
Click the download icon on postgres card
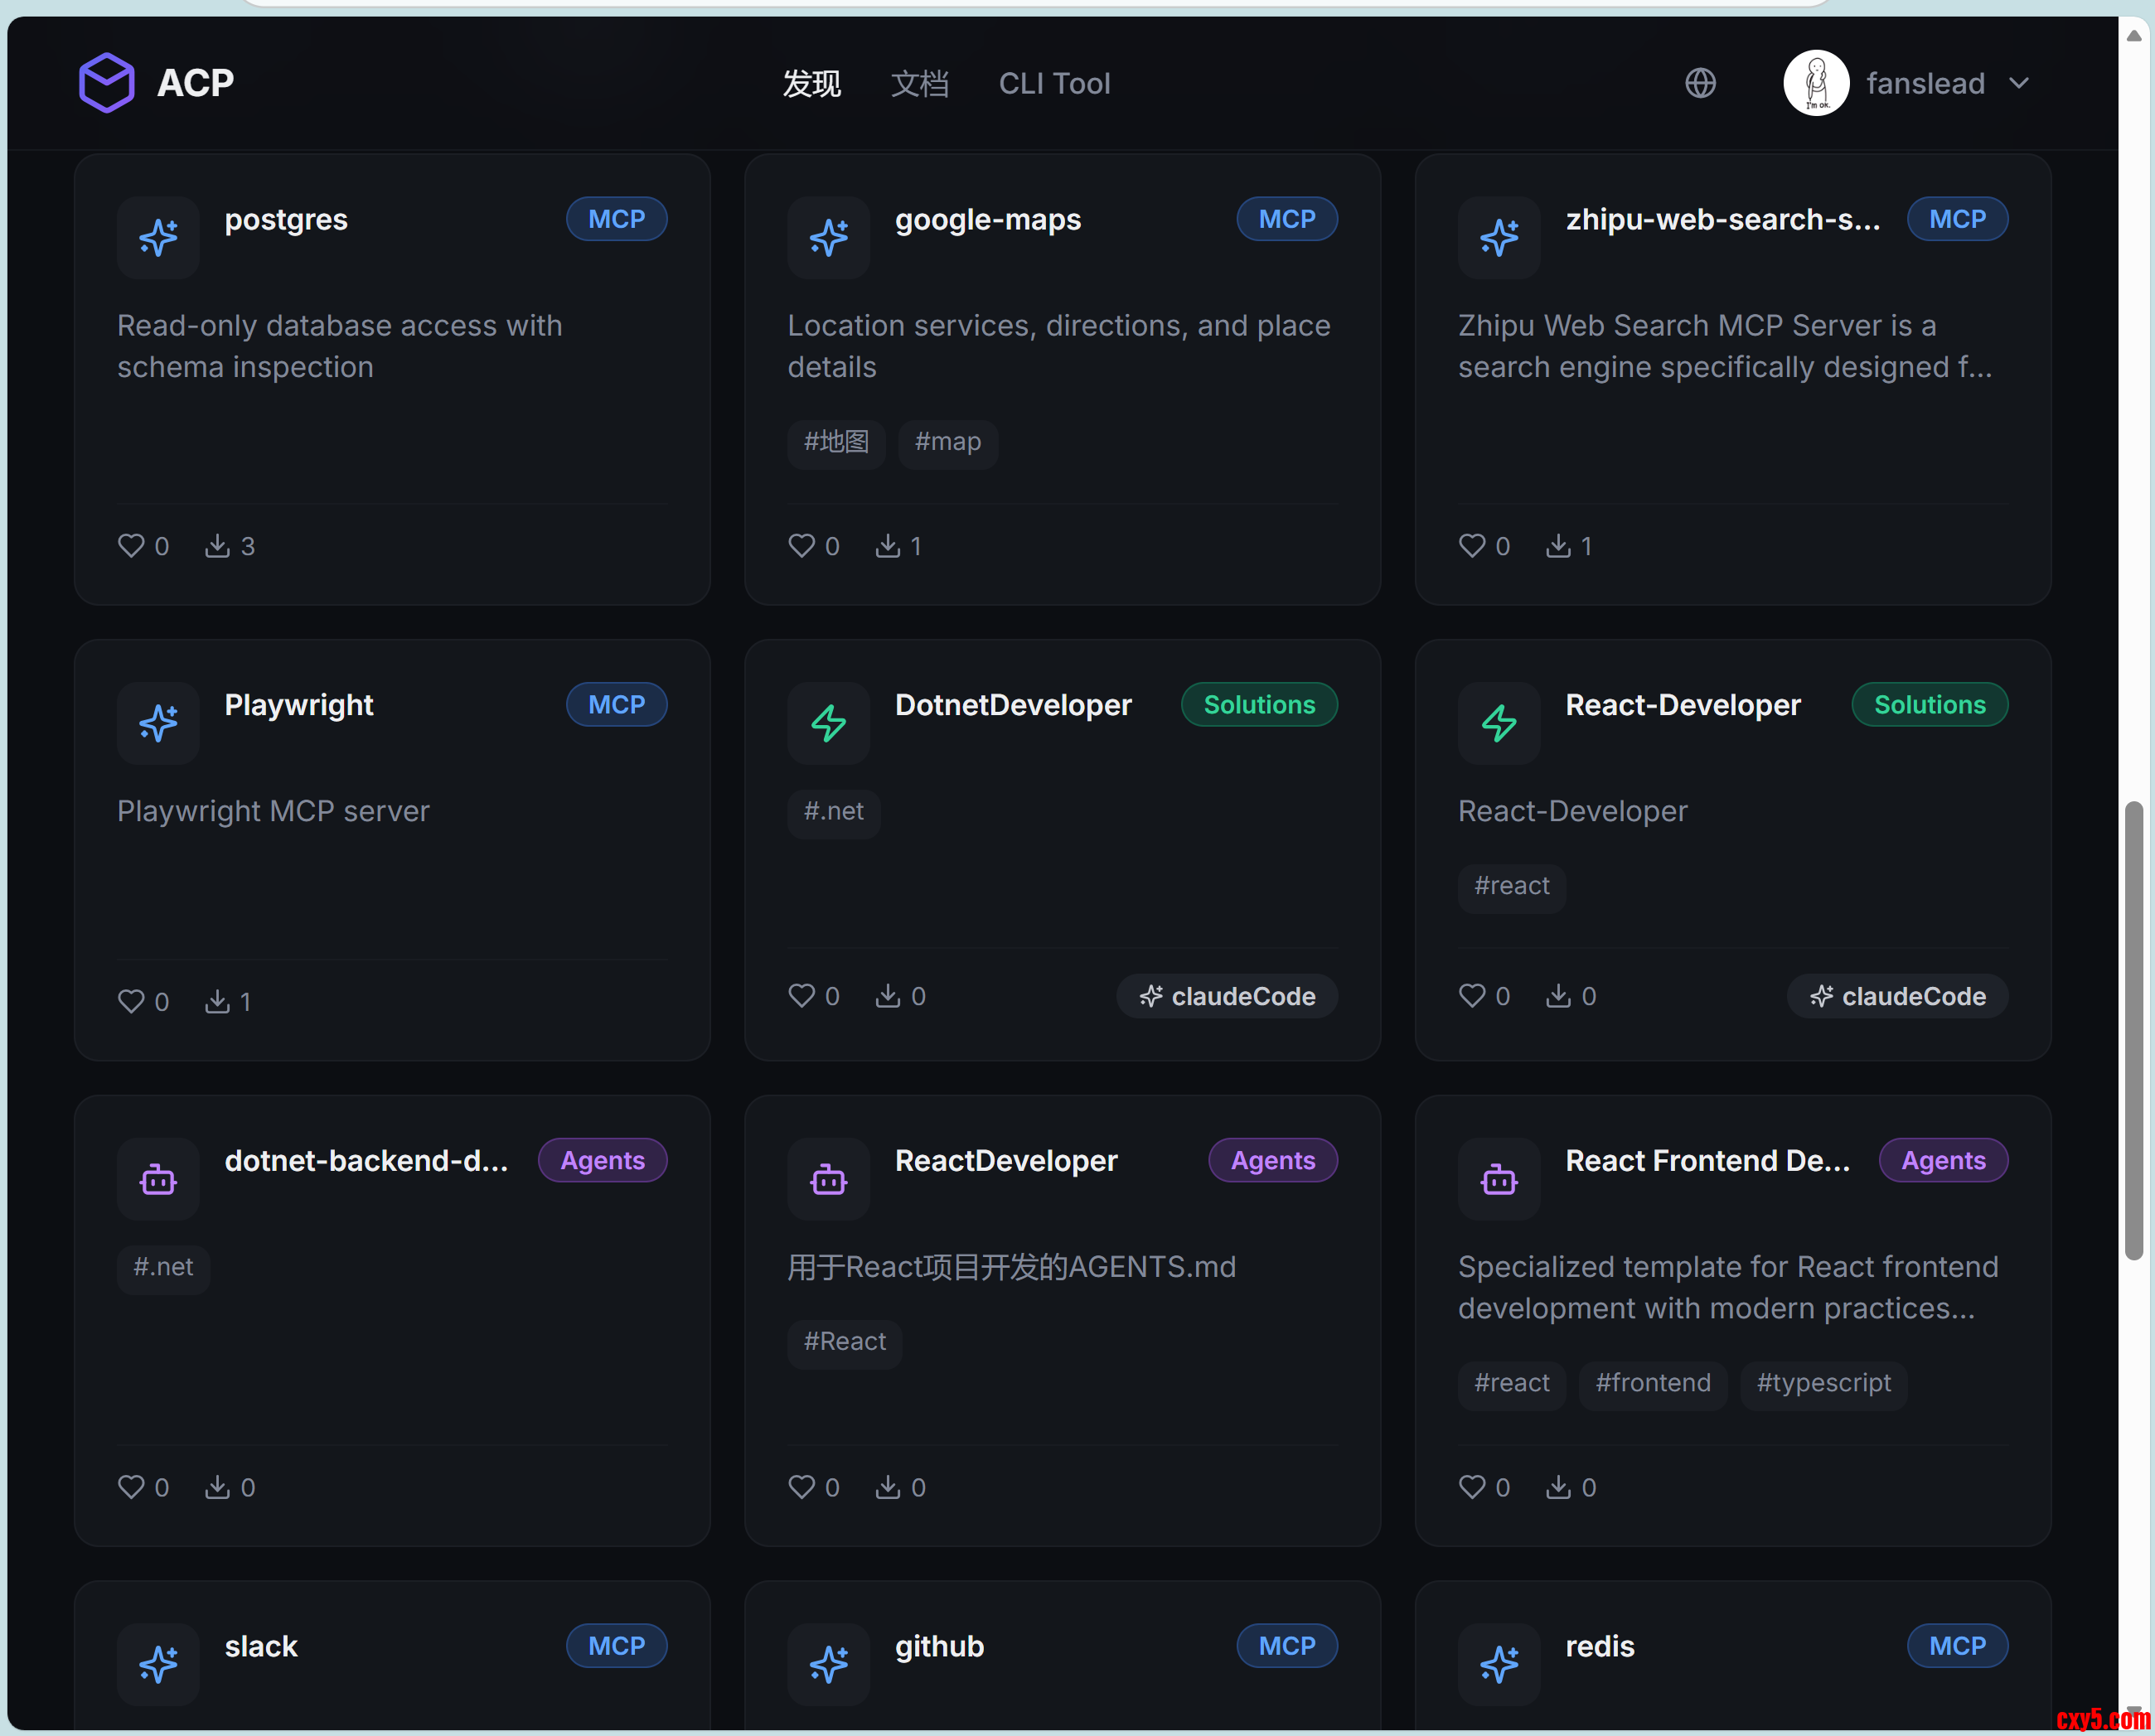click(217, 545)
